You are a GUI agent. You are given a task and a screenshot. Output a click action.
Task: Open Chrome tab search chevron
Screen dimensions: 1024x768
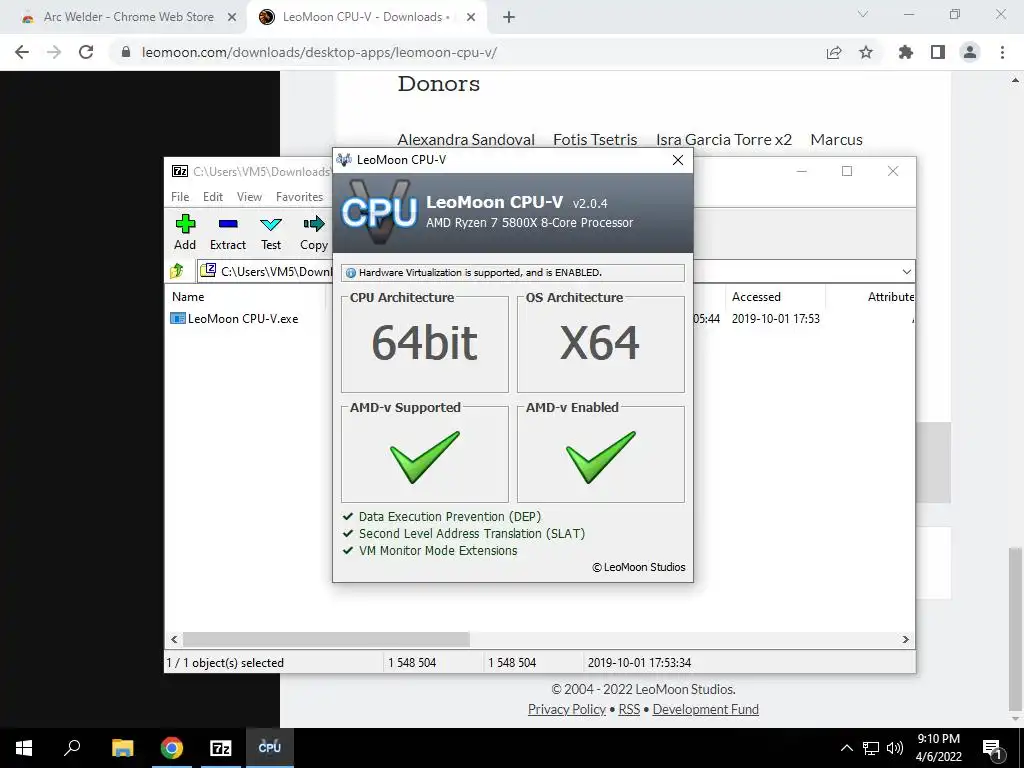[x=863, y=14]
